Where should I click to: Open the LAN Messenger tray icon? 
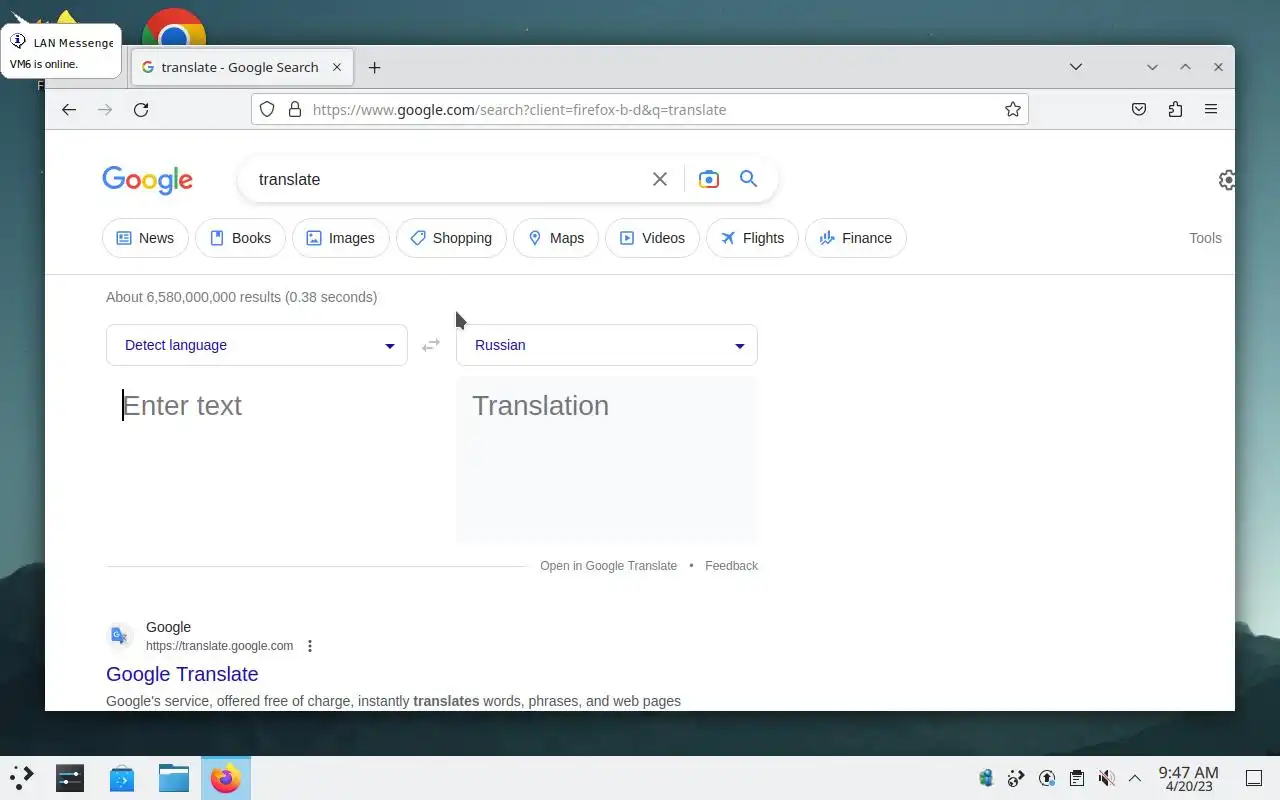coord(986,778)
